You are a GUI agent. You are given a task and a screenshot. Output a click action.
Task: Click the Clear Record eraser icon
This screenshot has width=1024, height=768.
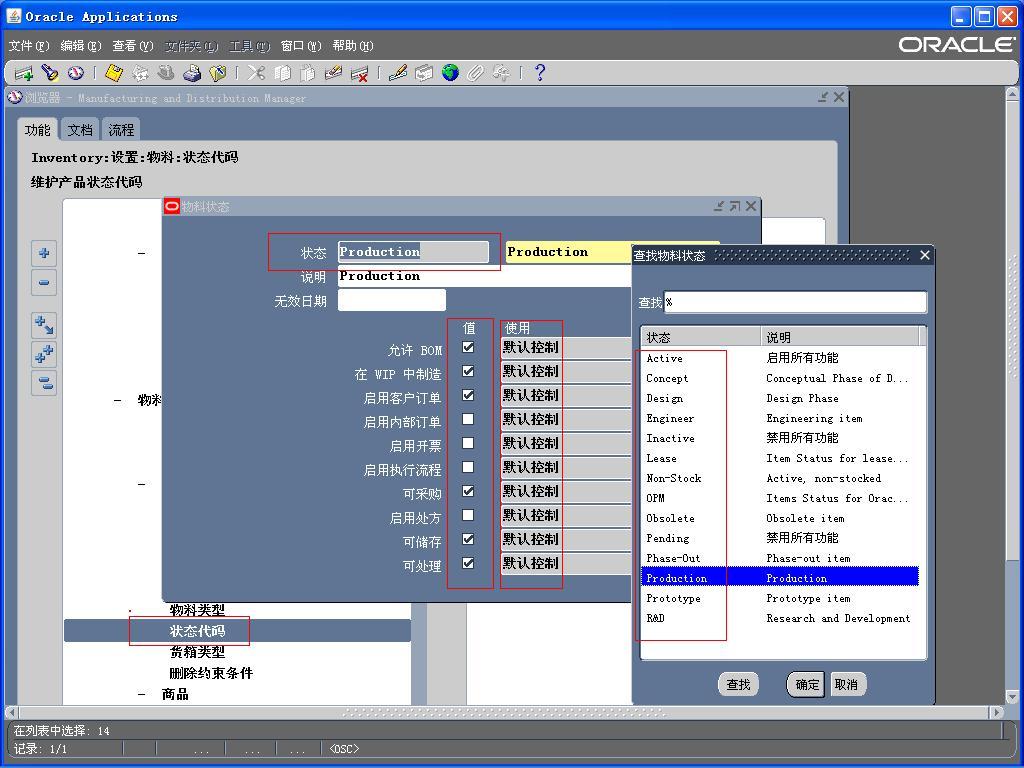(333, 73)
